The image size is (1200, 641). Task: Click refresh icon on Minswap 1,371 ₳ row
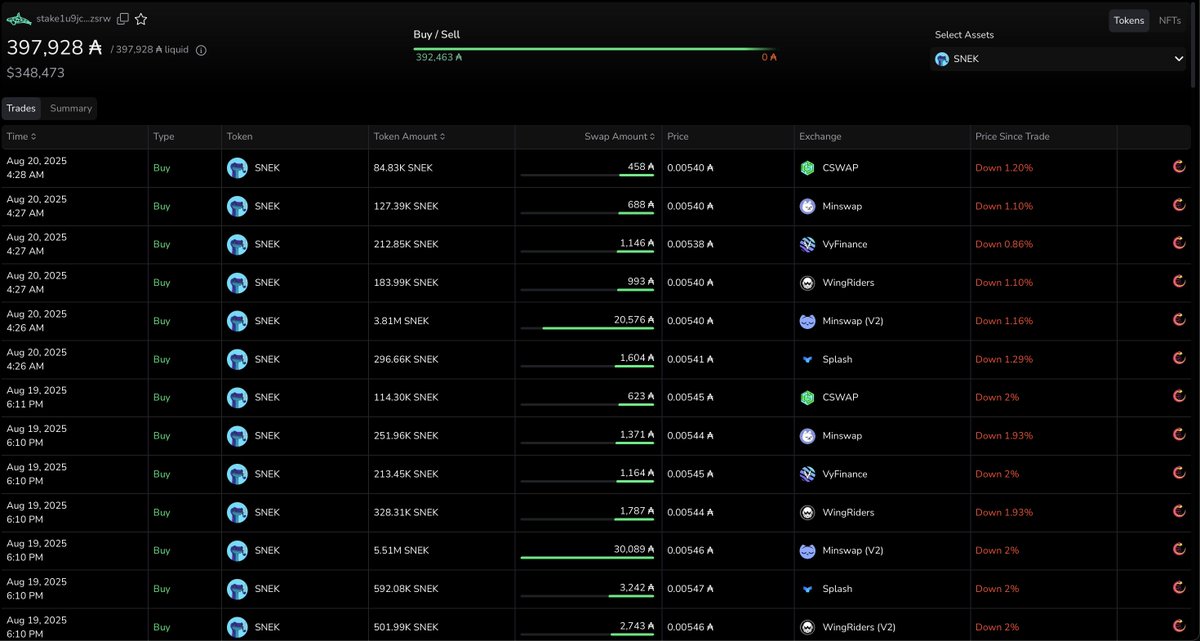tap(1179, 436)
